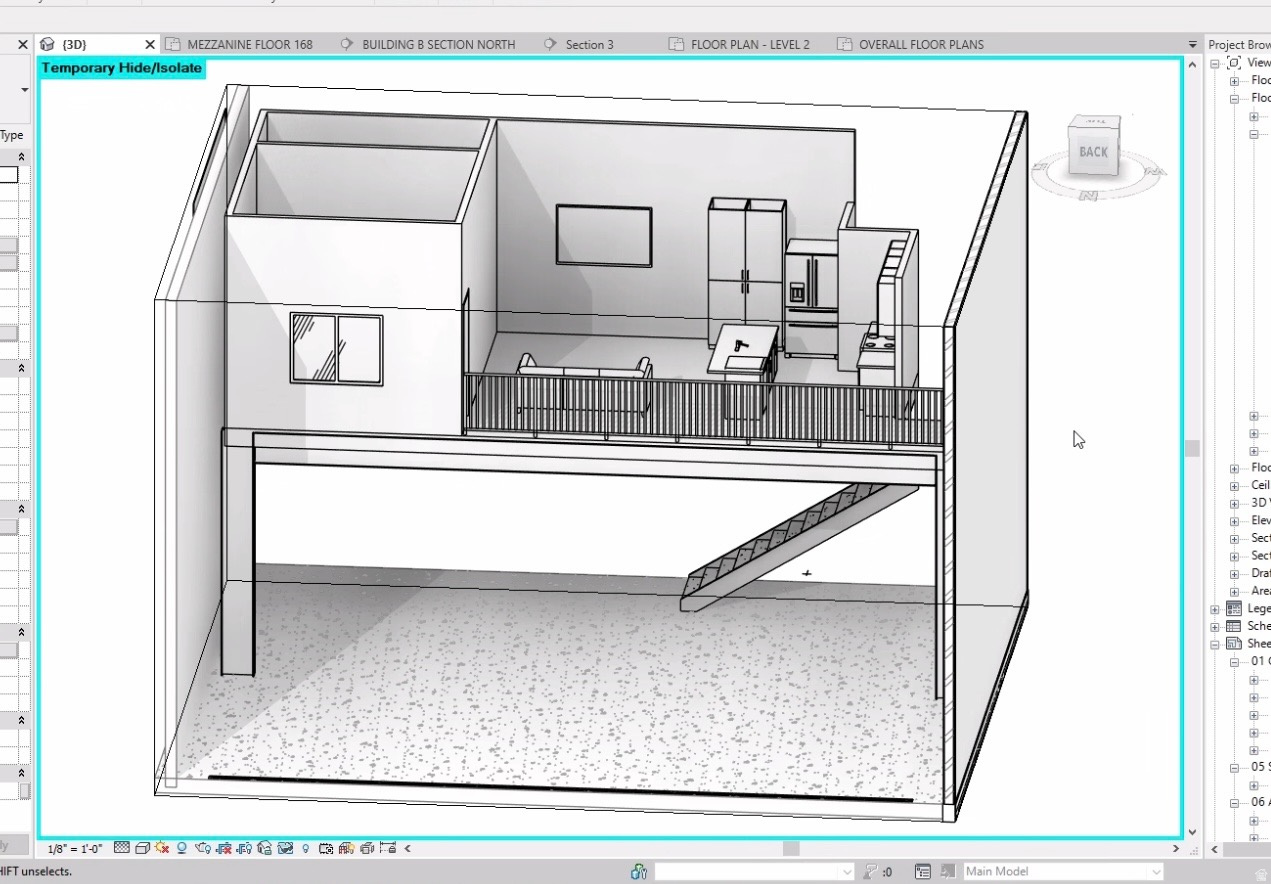Open the Visual Style menu
This screenshot has height=884, width=1271.
coord(142,847)
